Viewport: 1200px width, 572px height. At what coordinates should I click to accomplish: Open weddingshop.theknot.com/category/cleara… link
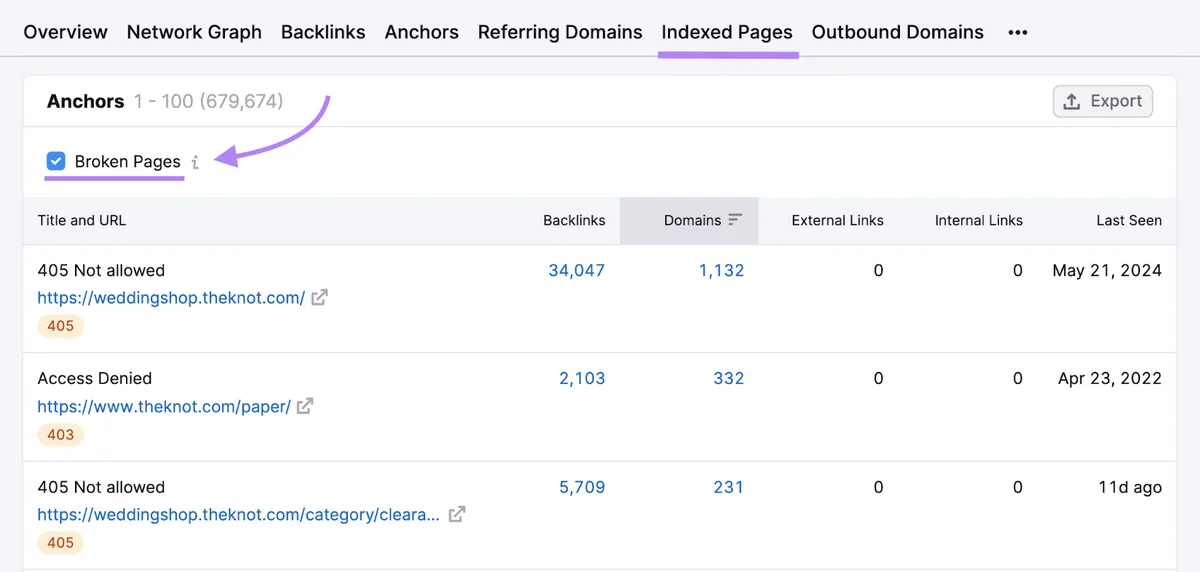238,515
